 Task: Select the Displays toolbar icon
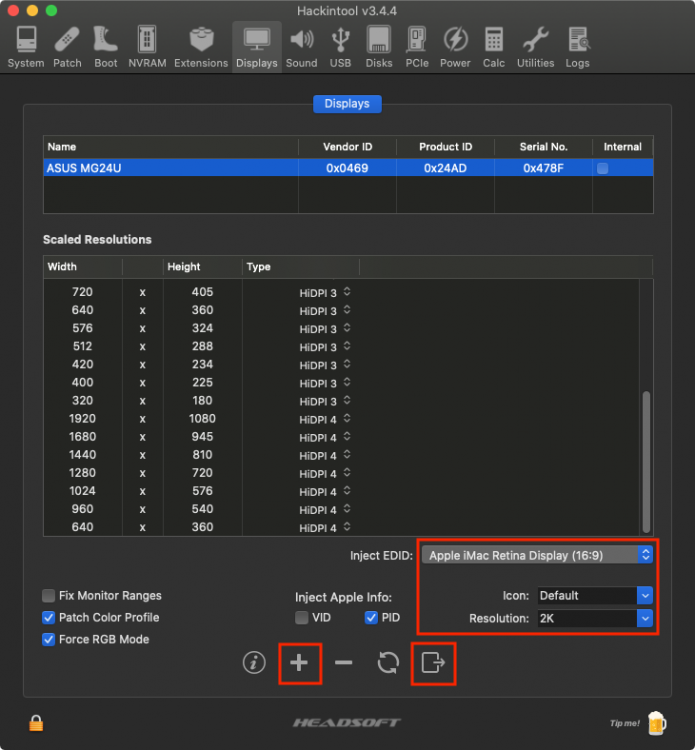click(x=257, y=47)
